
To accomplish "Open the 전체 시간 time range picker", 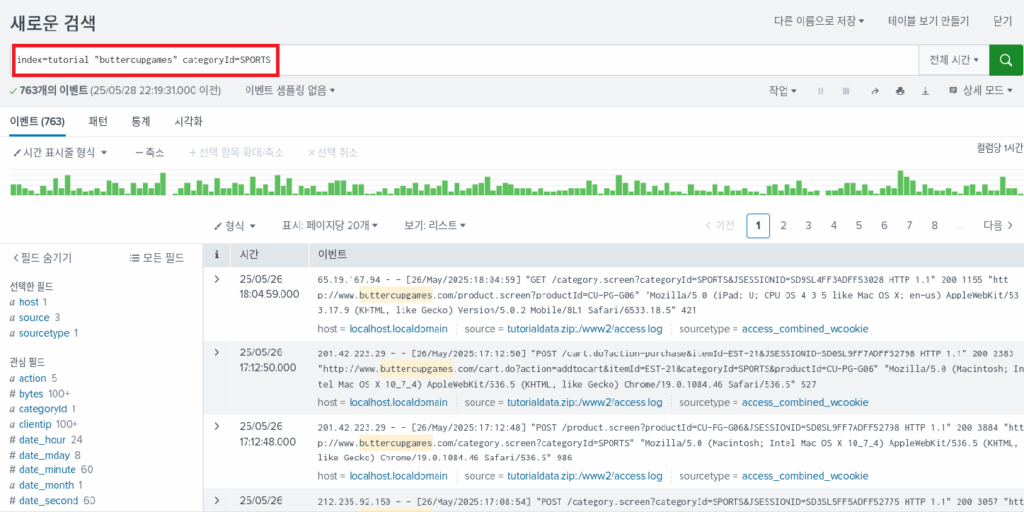I will pyautogui.click(x=953, y=60).
